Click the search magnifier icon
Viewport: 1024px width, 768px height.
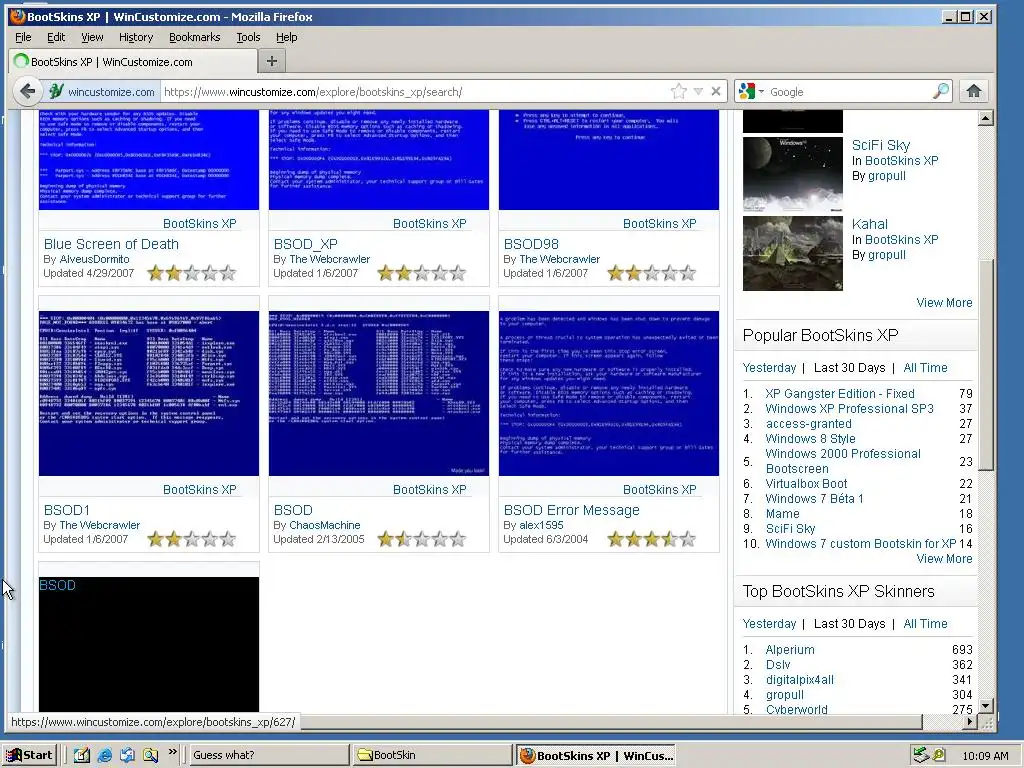(x=940, y=91)
